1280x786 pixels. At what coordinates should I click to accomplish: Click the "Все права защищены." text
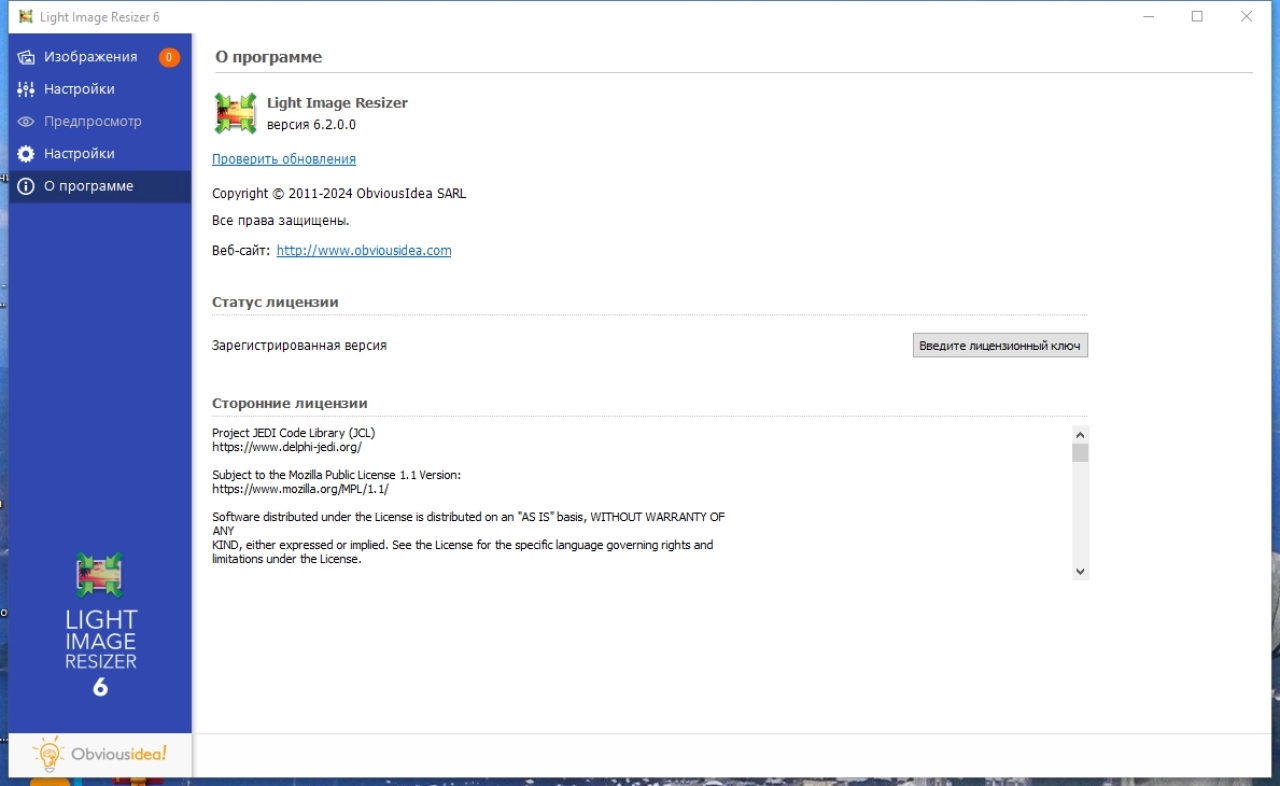[281, 220]
